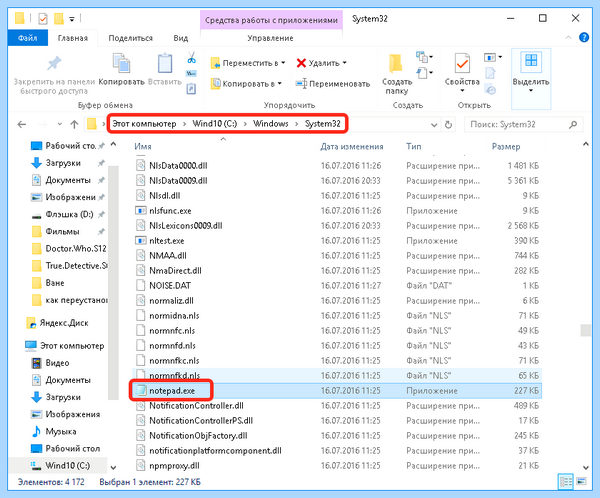Click the navigation pane scrollbar
Image resolution: width=600 pixels, height=498 pixels.
tap(113, 282)
